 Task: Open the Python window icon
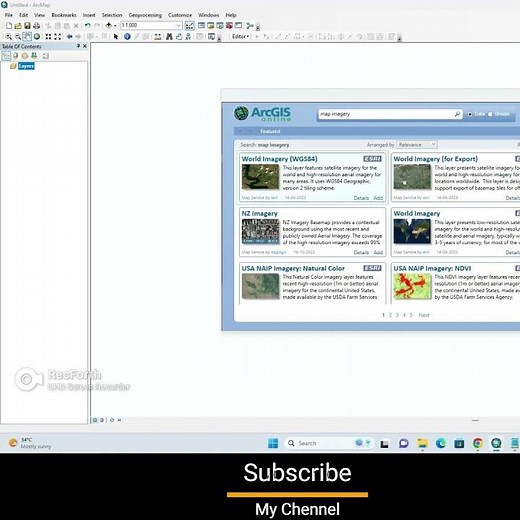click(238, 26)
